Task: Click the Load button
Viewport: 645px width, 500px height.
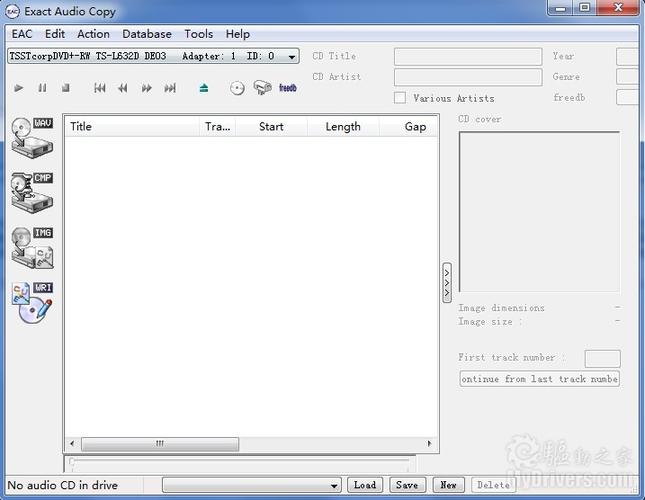Action: click(x=365, y=485)
